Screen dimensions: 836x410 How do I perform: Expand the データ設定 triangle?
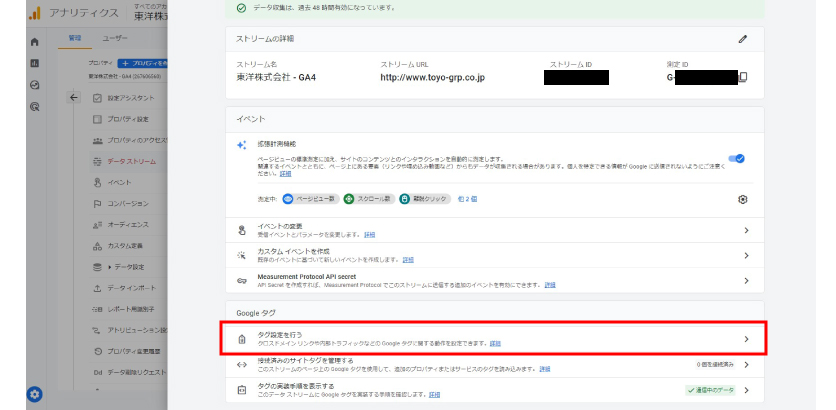click(x=110, y=267)
